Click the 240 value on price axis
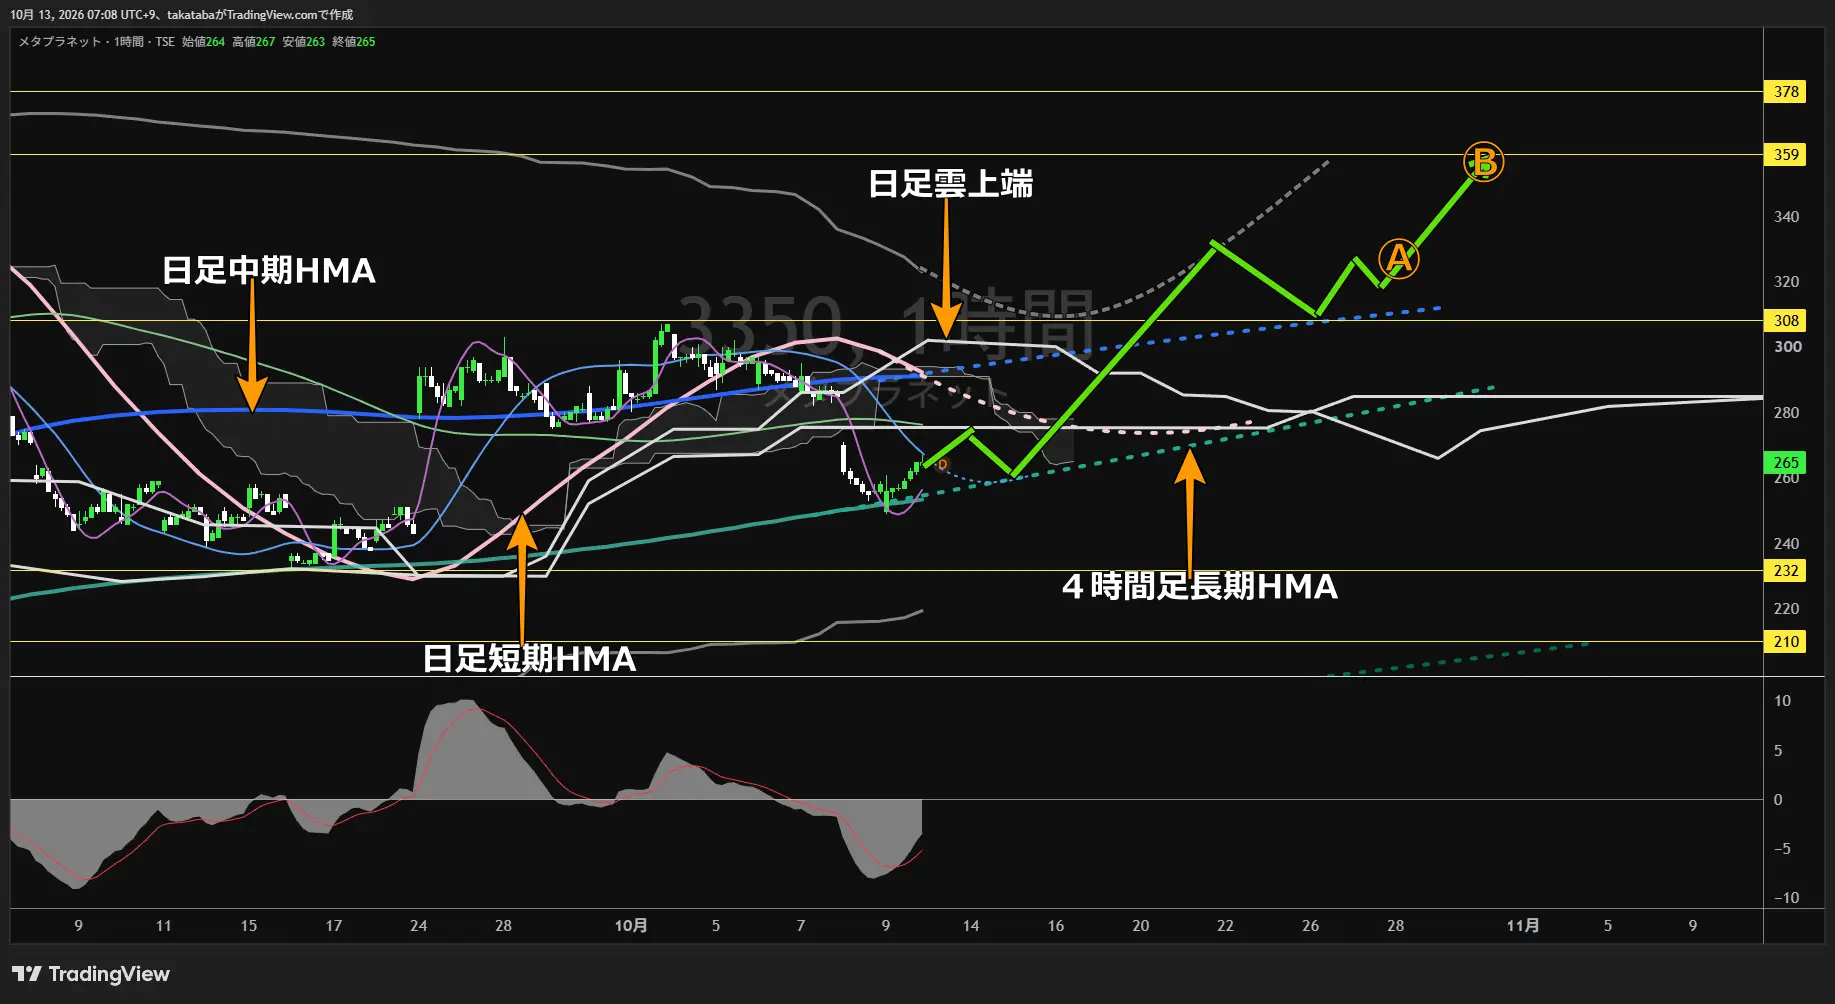The image size is (1835, 1004). tap(1786, 544)
